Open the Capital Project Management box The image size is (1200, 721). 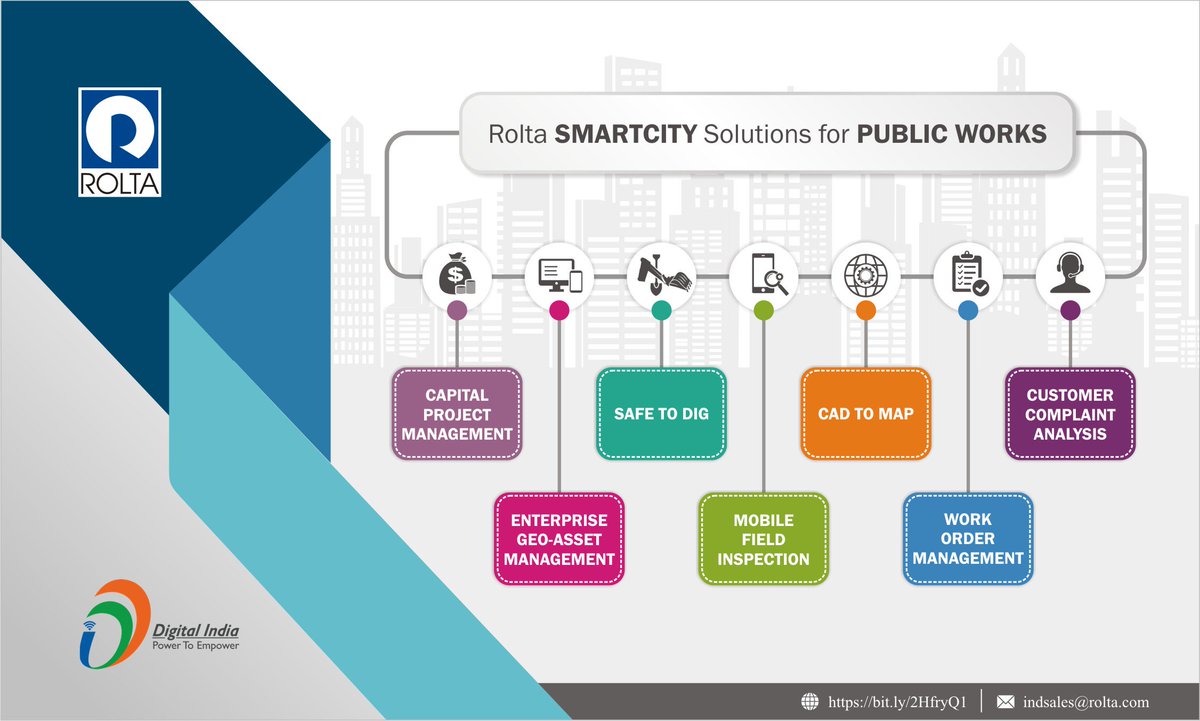(457, 414)
